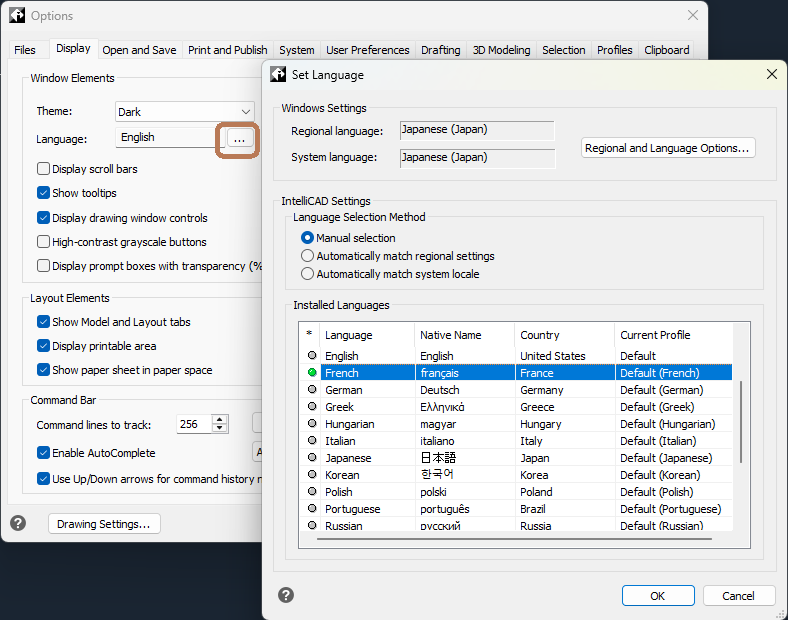Image resolution: width=788 pixels, height=620 pixels.
Task: Click the Polish row status circle
Action: (x=312, y=491)
